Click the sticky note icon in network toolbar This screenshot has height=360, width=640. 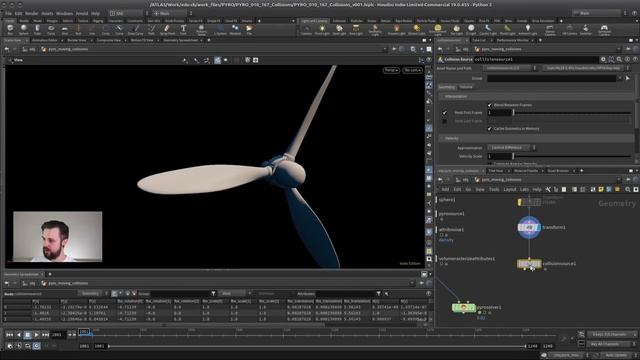(601, 190)
